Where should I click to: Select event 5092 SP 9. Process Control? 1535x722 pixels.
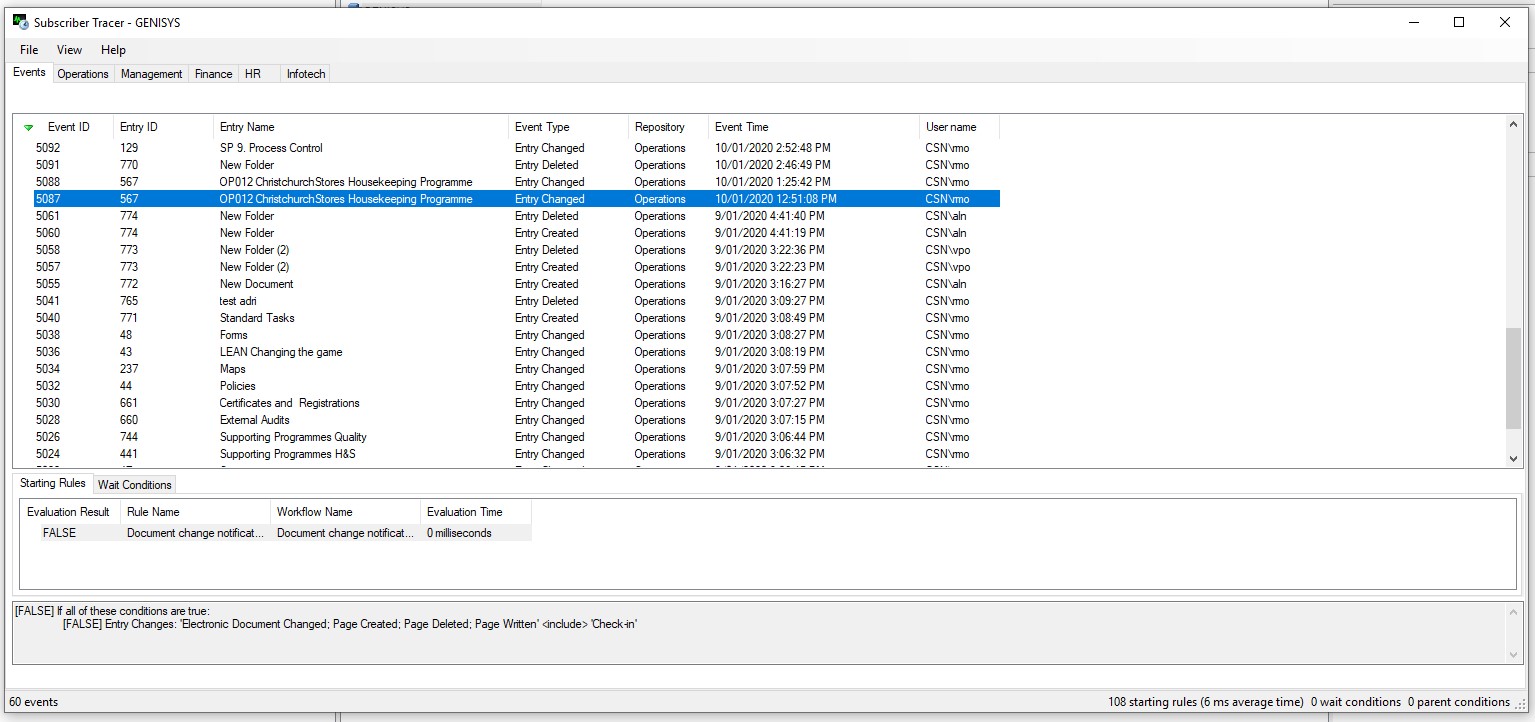[x=271, y=148]
